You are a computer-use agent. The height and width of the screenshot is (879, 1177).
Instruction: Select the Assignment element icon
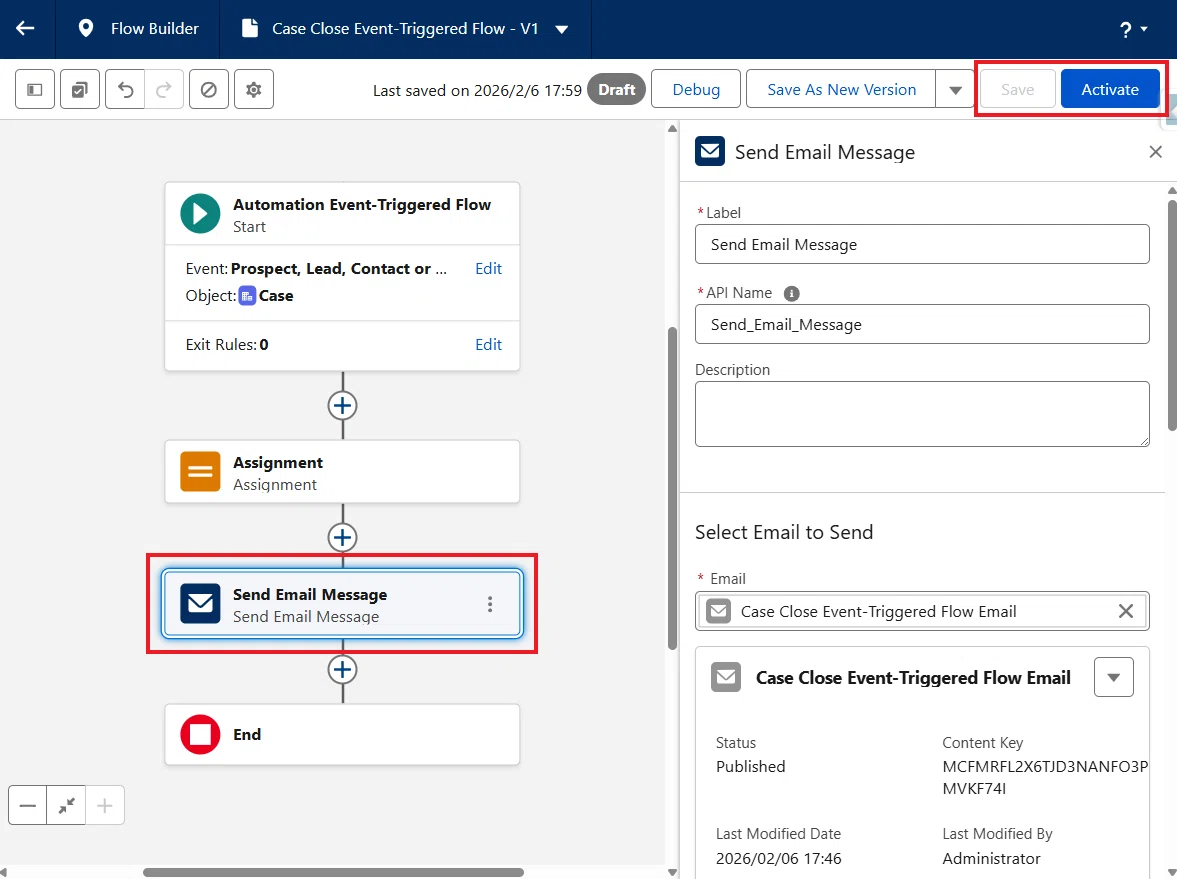pyautogui.click(x=200, y=471)
